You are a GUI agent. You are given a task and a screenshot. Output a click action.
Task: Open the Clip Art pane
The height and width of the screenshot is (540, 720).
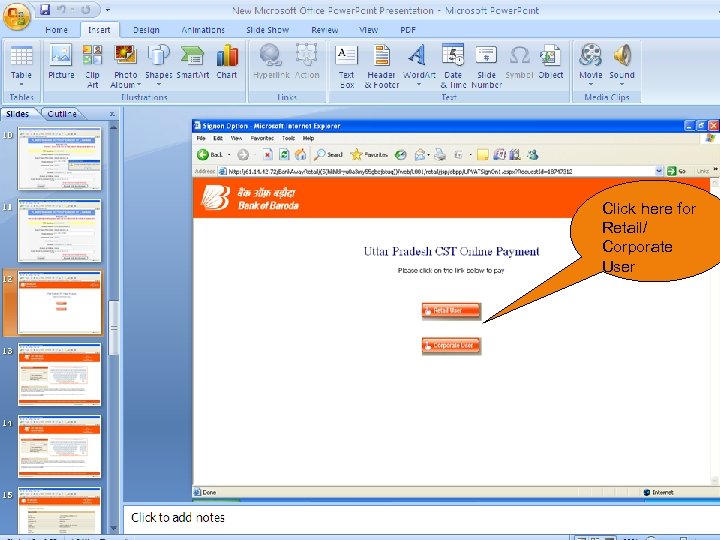click(x=92, y=66)
